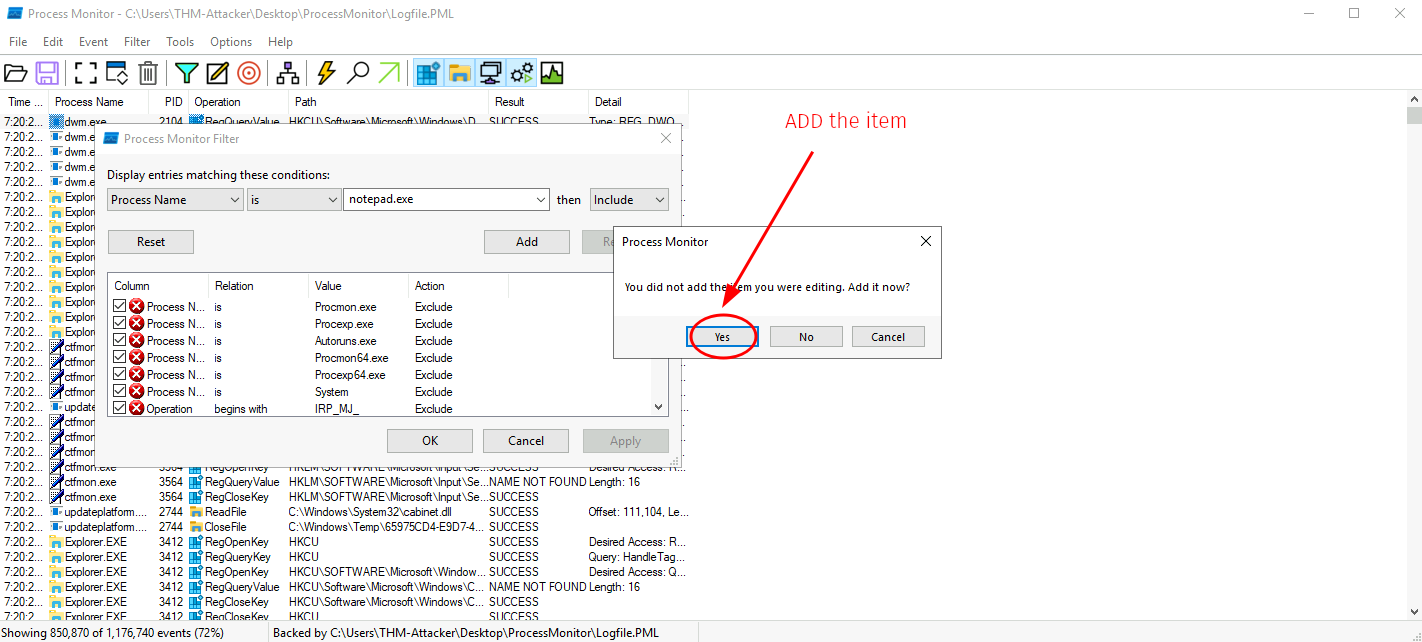
Task: Uncheck the Autoruns.exe exclude filter checkbox
Action: (120, 341)
